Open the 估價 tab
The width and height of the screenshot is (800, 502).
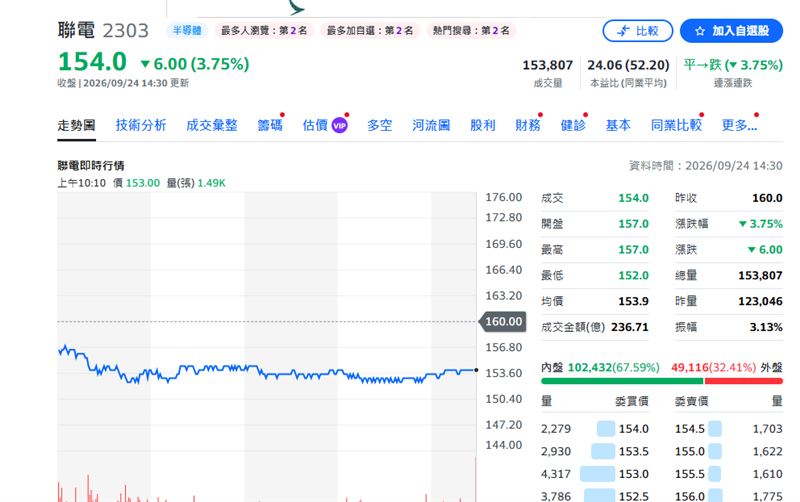pos(315,126)
